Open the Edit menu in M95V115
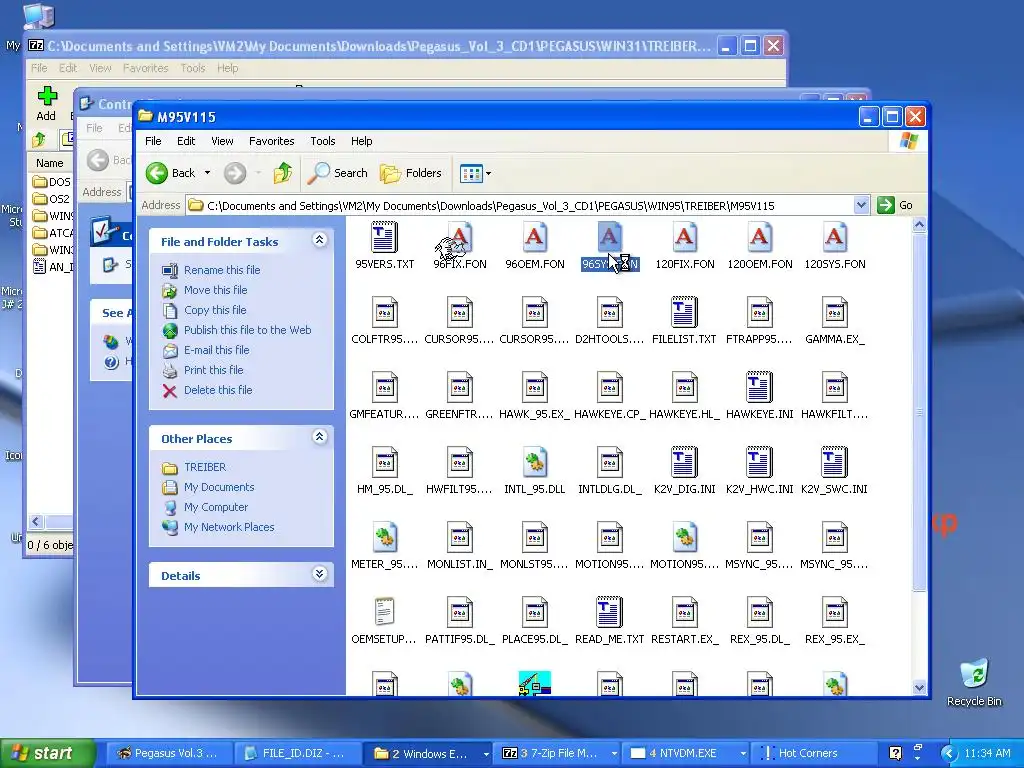The height and width of the screenshot is (768, 1024). (185, 141)
